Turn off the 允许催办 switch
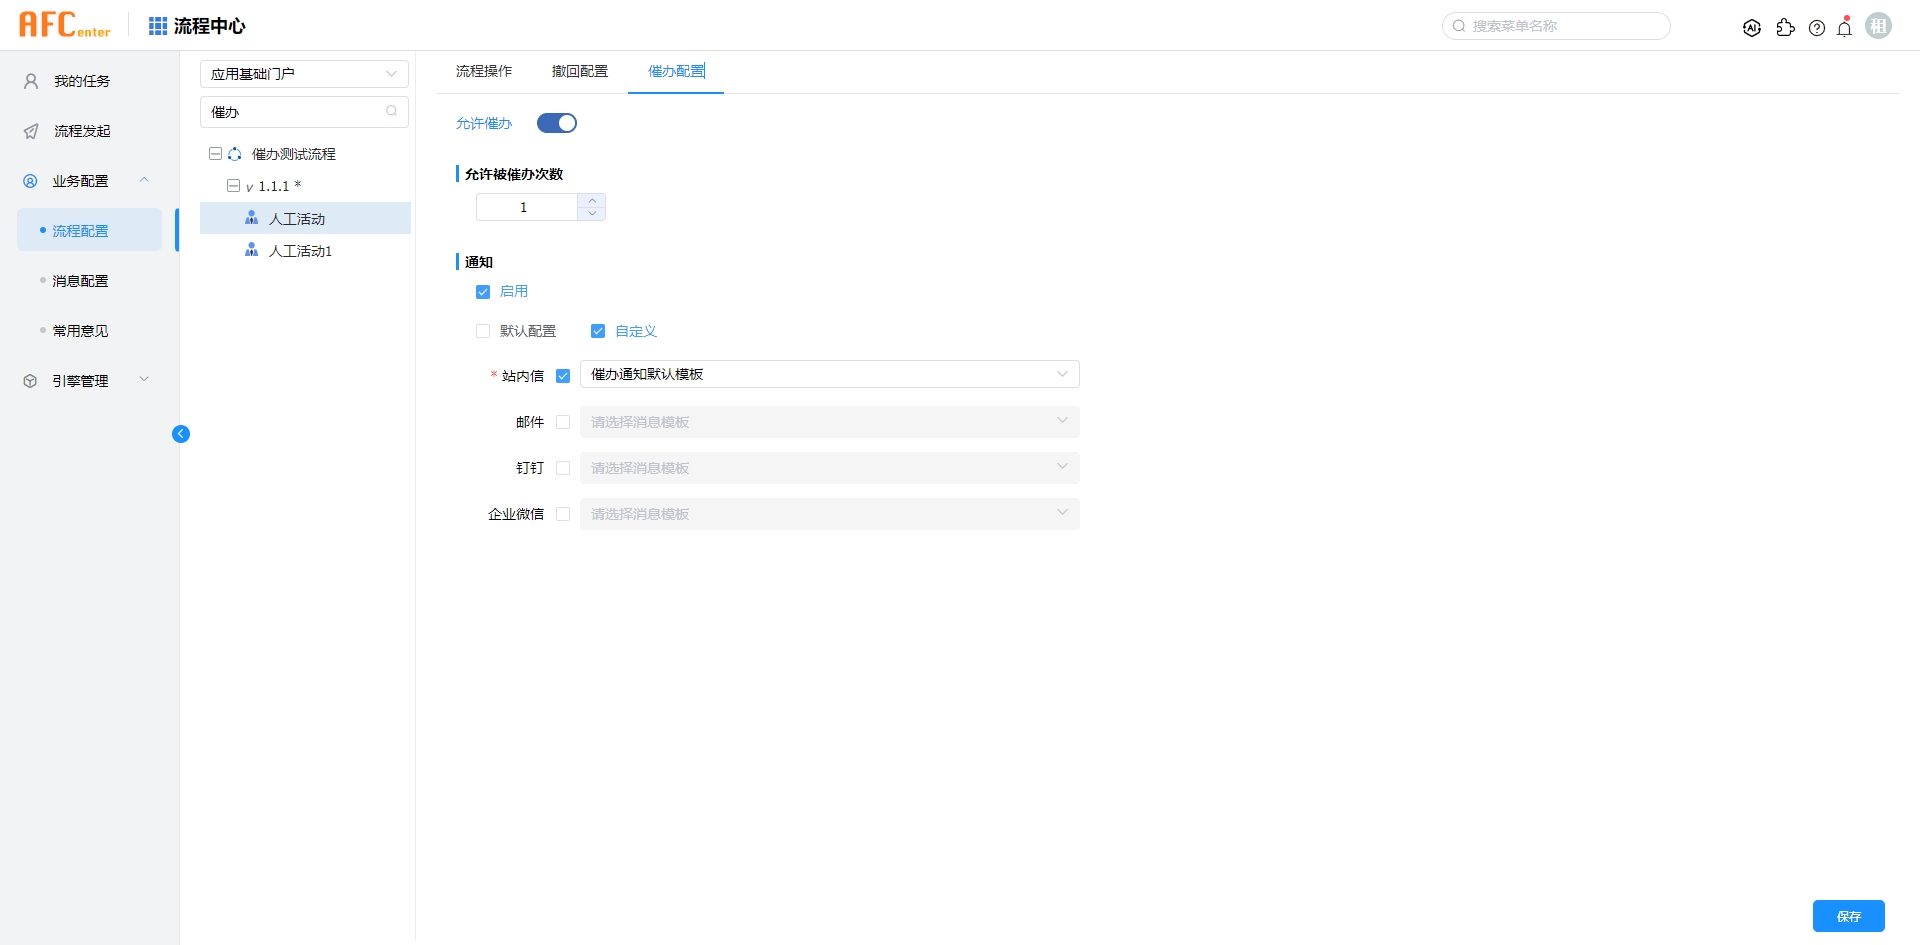The image size is (1920, 945). (x=557, y=123)
